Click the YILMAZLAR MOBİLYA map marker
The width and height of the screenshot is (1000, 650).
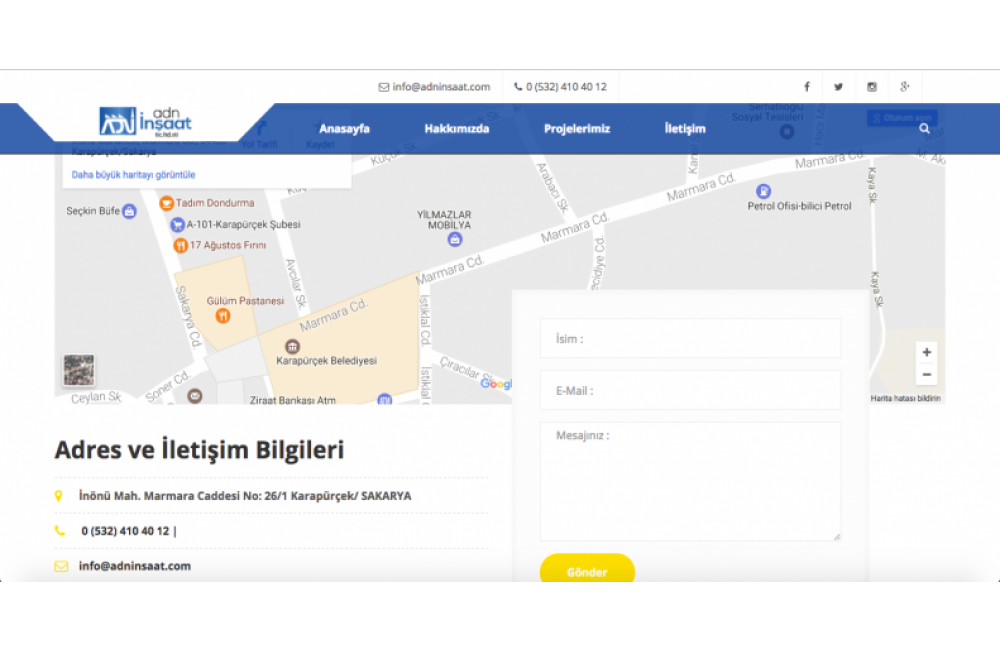(x=455, y=239)
